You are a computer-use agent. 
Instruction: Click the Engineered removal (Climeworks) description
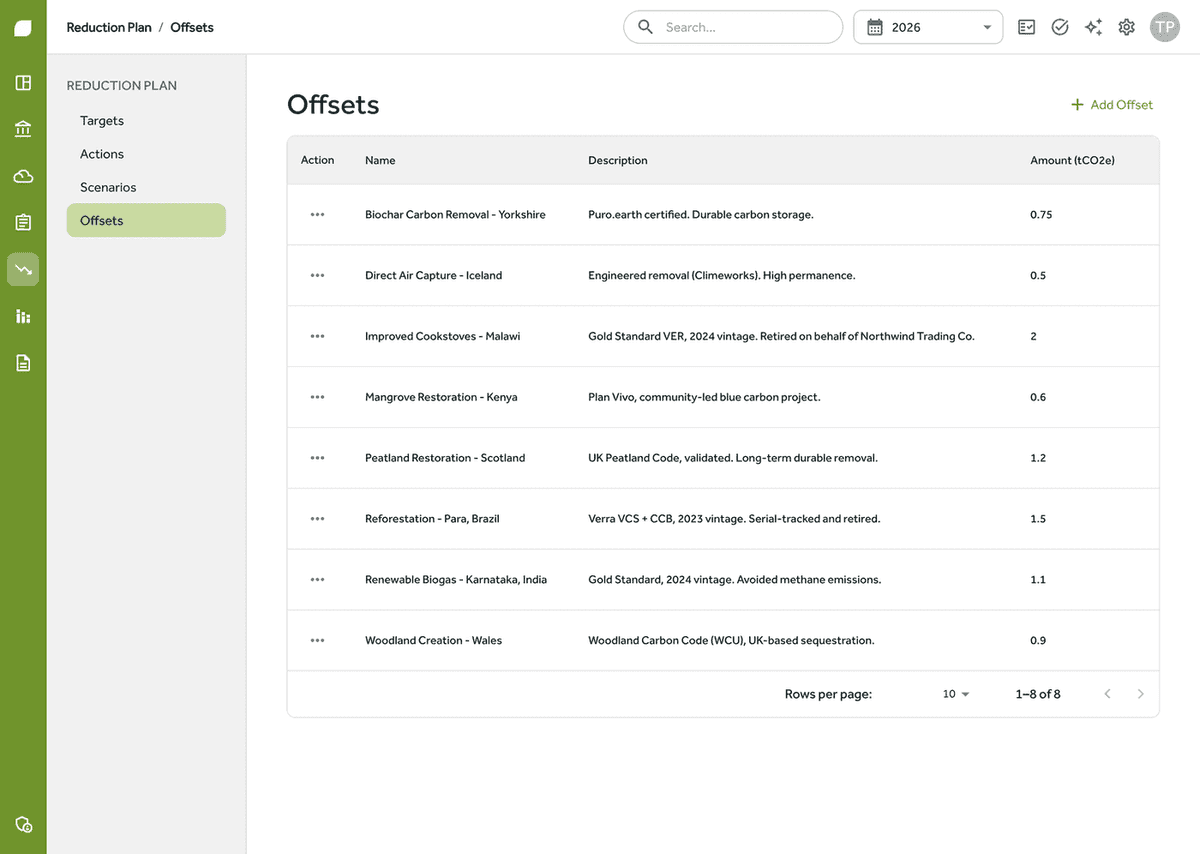point(721,275)
